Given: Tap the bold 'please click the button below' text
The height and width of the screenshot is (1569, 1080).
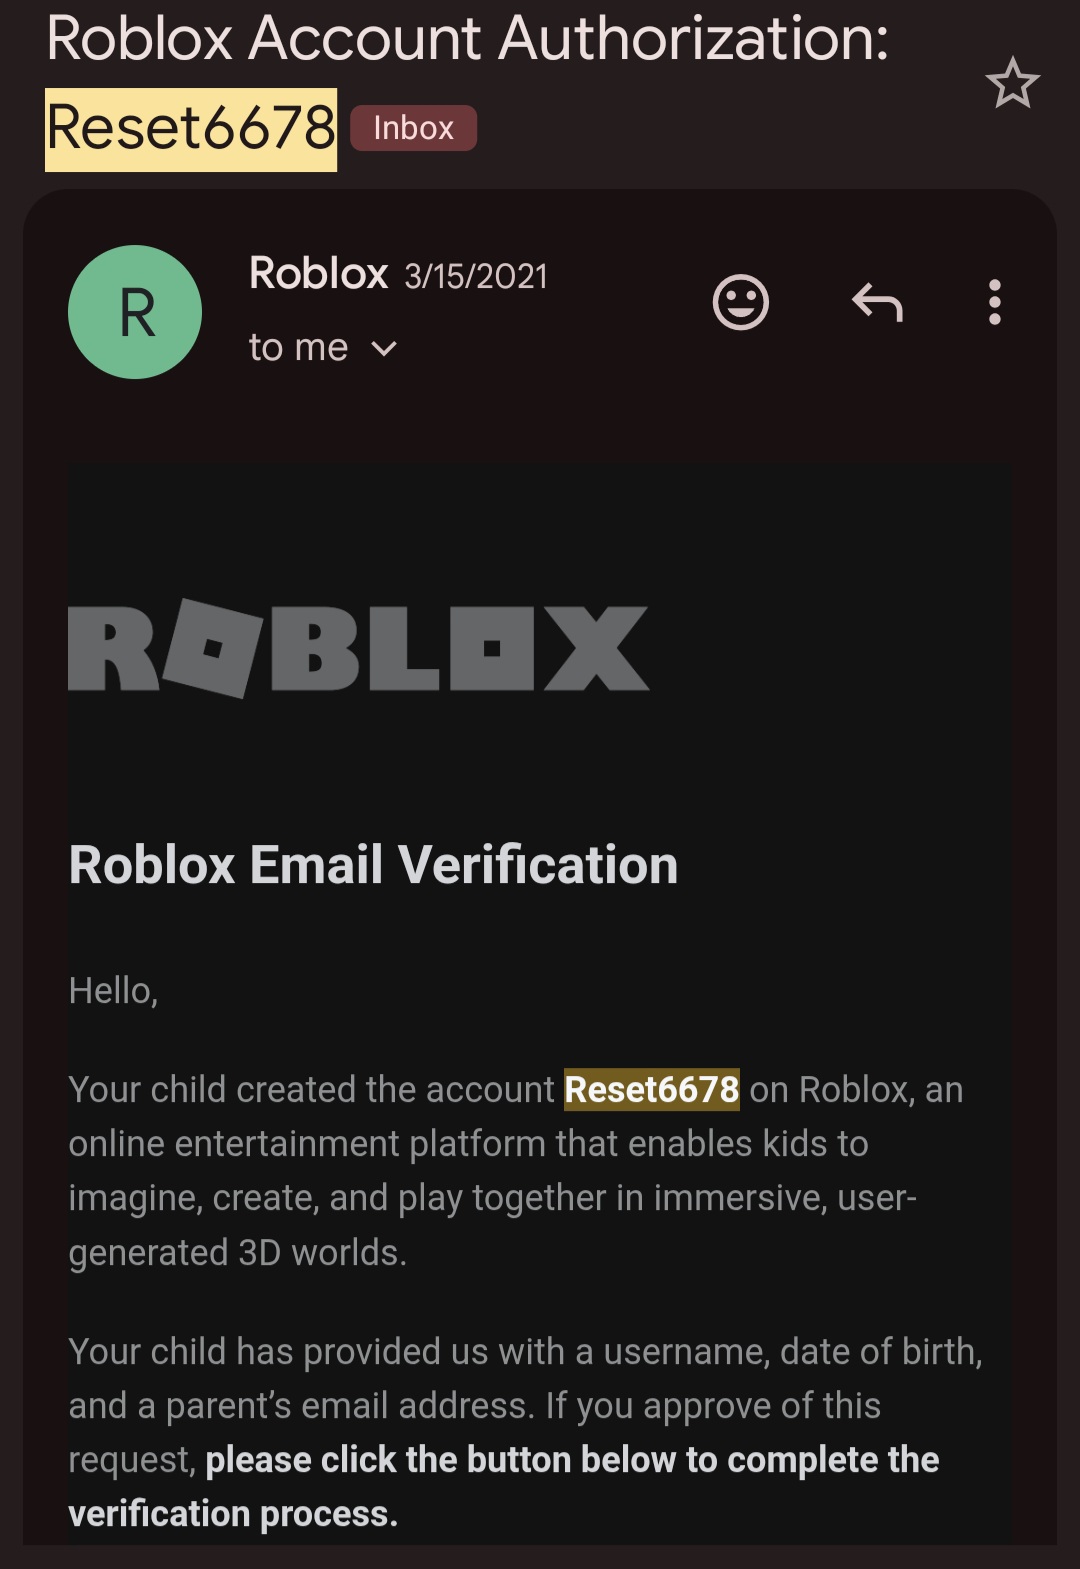Looking at the screenshot, I should 572,1460.
